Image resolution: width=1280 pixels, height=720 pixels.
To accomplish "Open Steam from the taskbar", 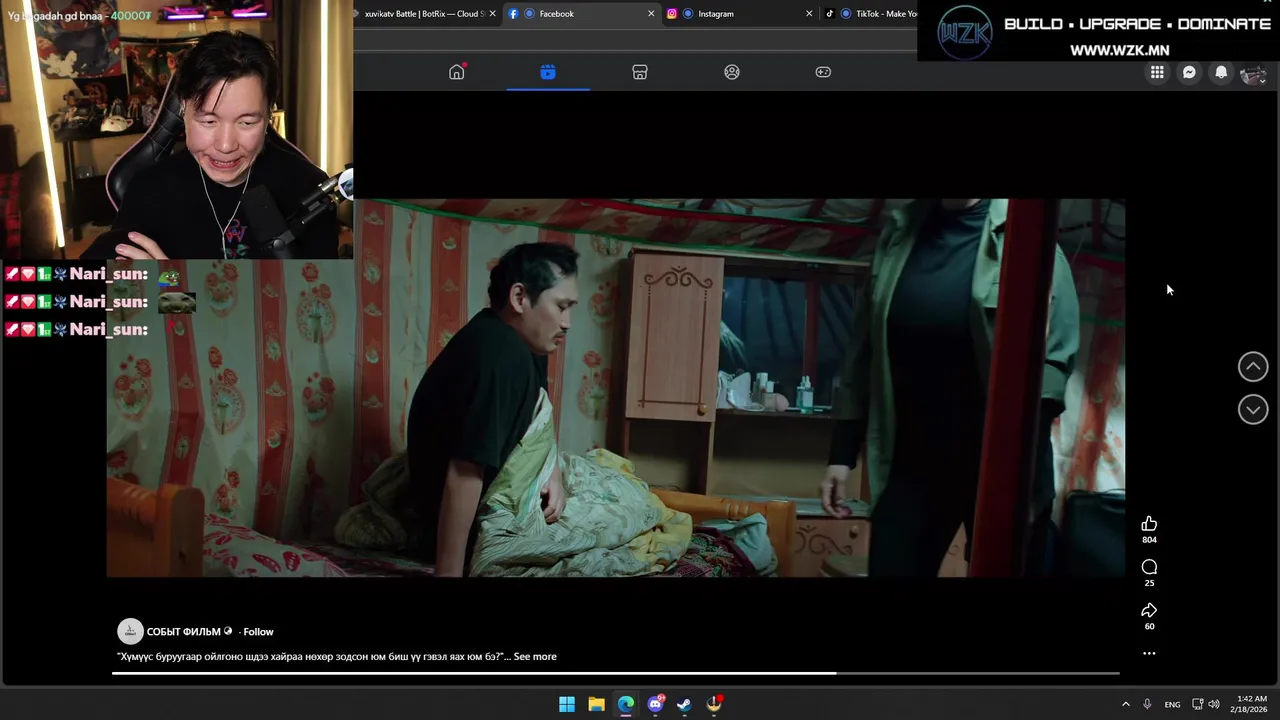I will coord(684,705).
